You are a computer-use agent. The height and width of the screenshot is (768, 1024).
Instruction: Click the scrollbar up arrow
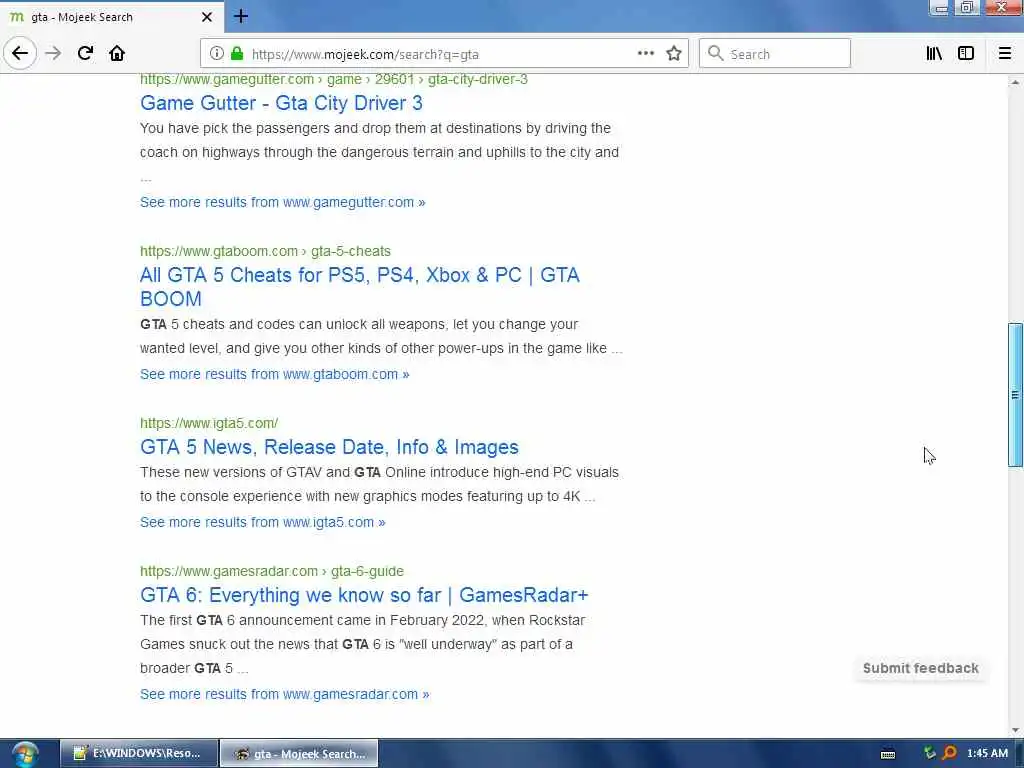[1015, 82]
